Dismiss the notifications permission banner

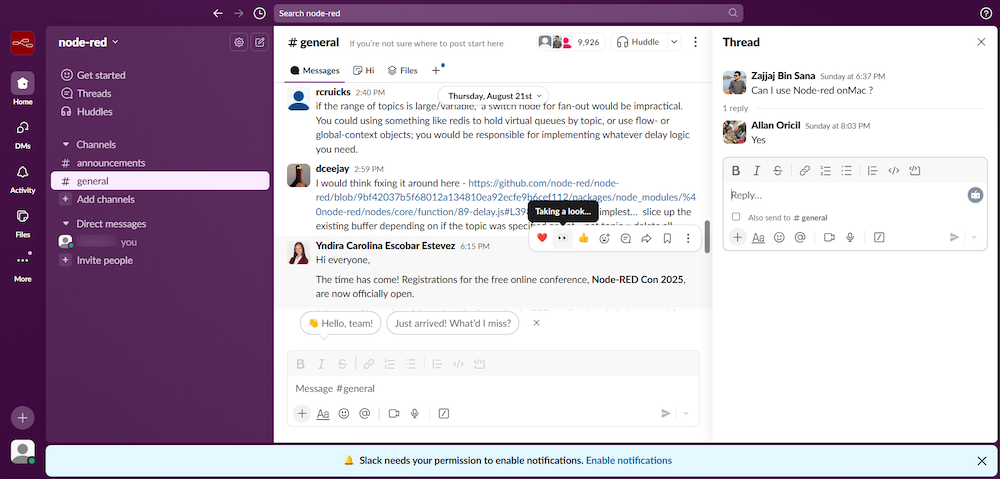pos(982,461)
